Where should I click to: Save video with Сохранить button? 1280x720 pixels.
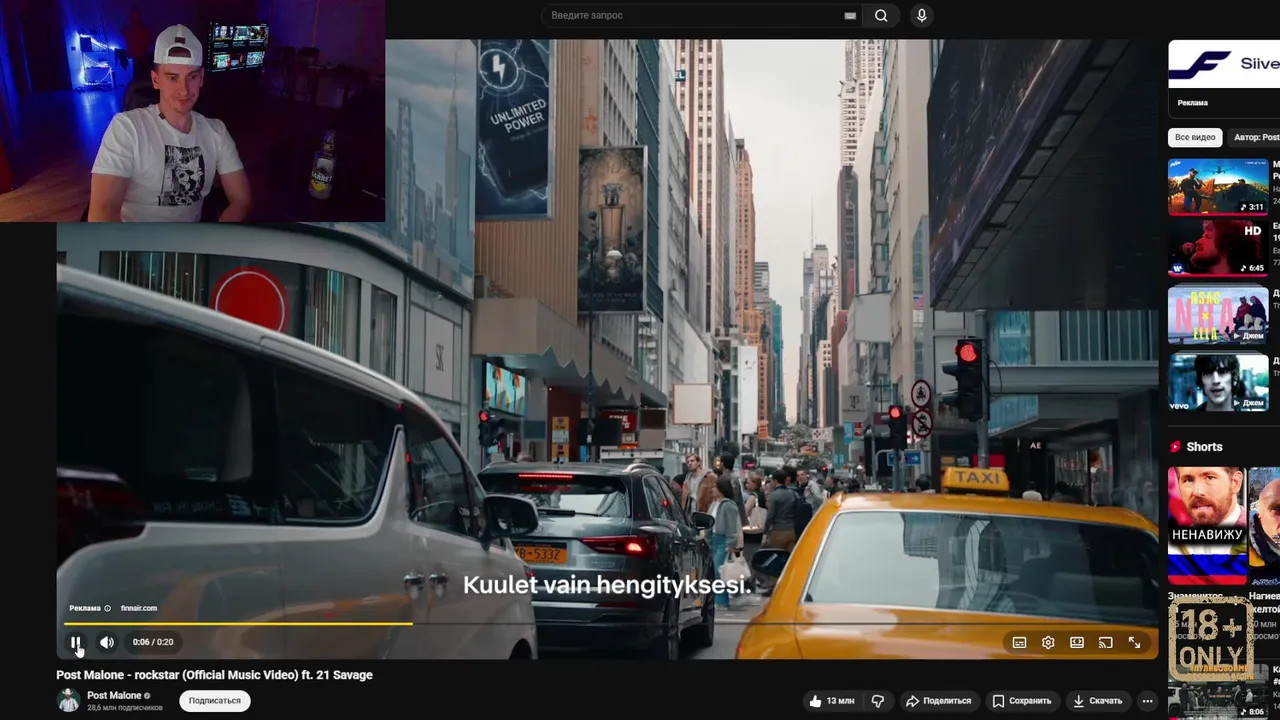point(1021,701)
